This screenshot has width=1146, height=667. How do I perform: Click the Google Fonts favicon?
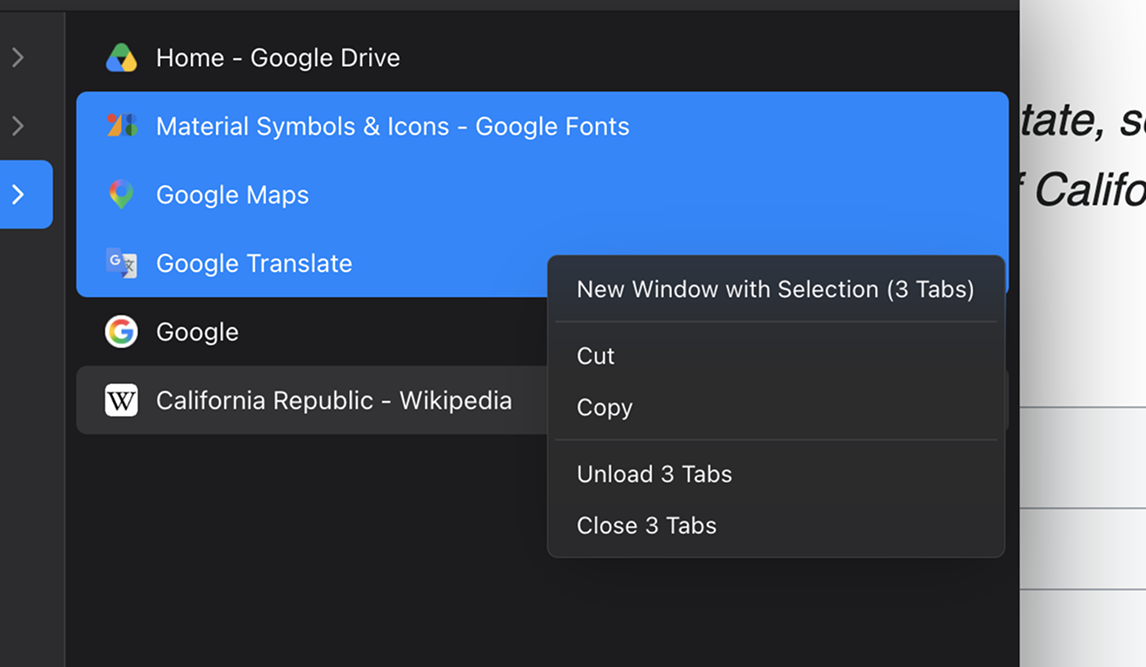[121, 126]
